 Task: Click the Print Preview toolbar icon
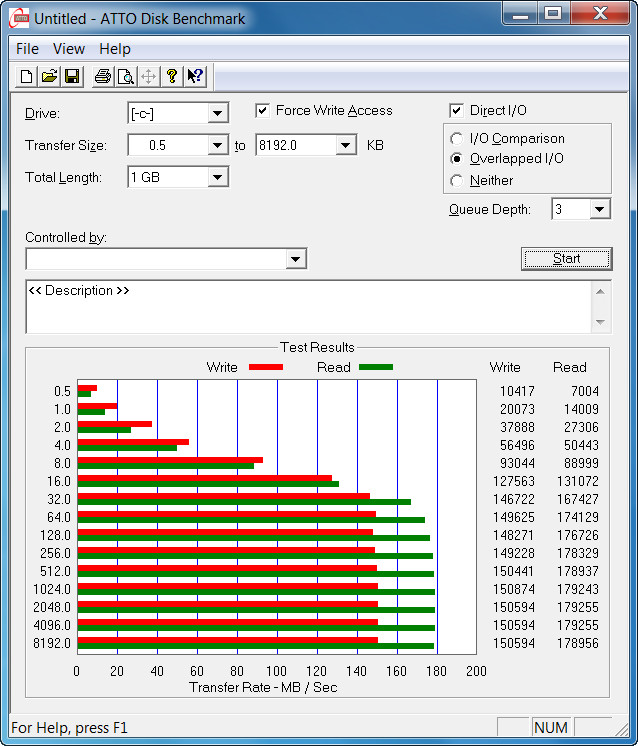click(126, 76)
